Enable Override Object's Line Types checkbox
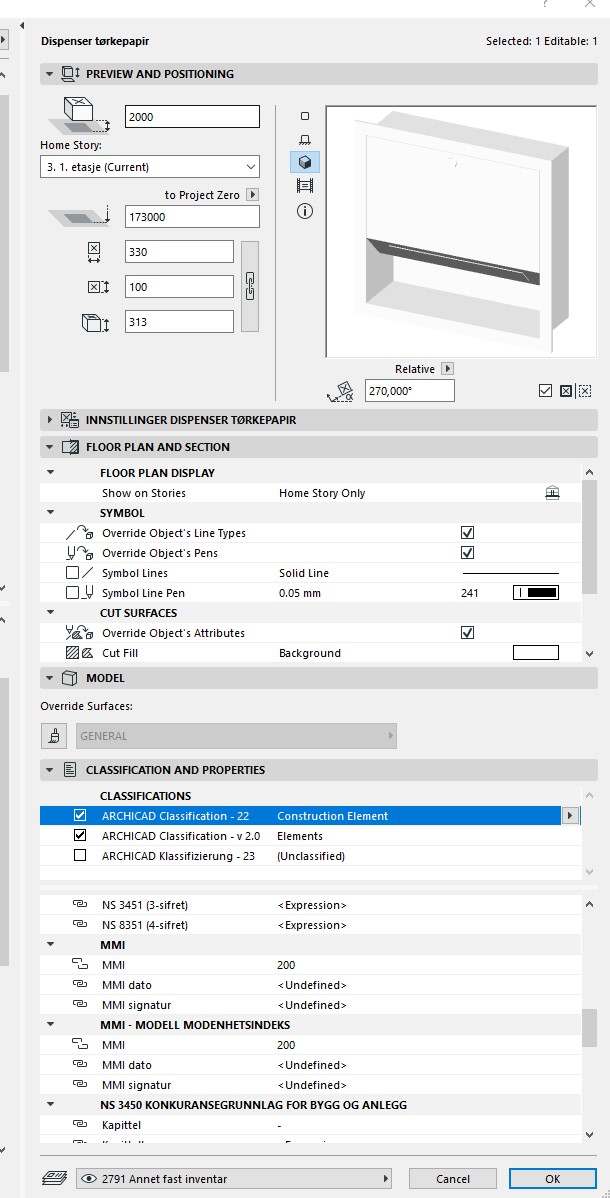 click(x=467, y=533)
